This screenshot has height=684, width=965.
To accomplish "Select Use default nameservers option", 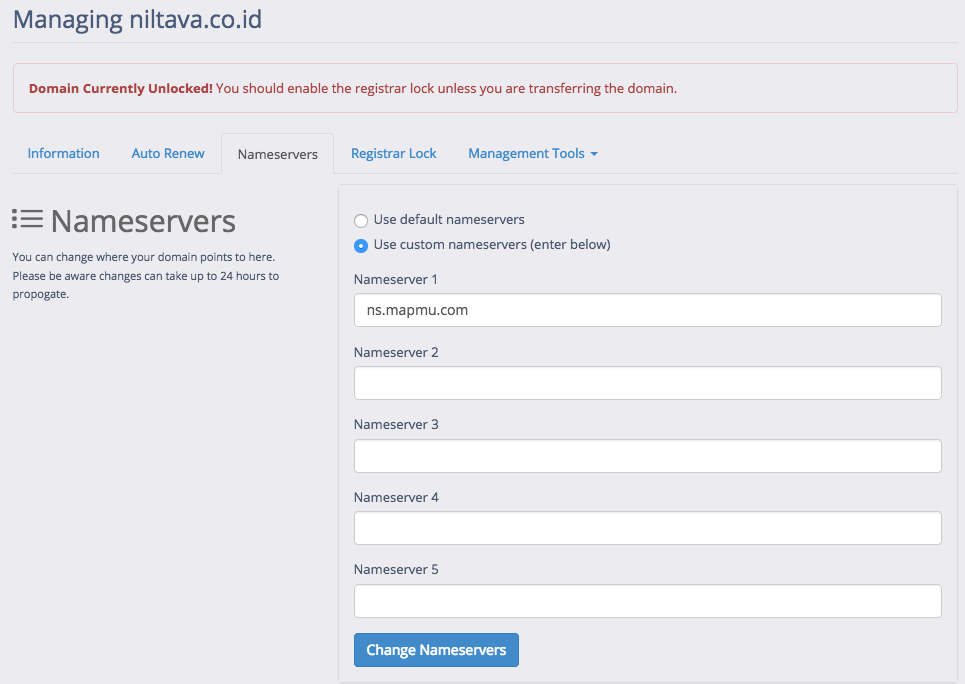I will click(x=361, y=220).
